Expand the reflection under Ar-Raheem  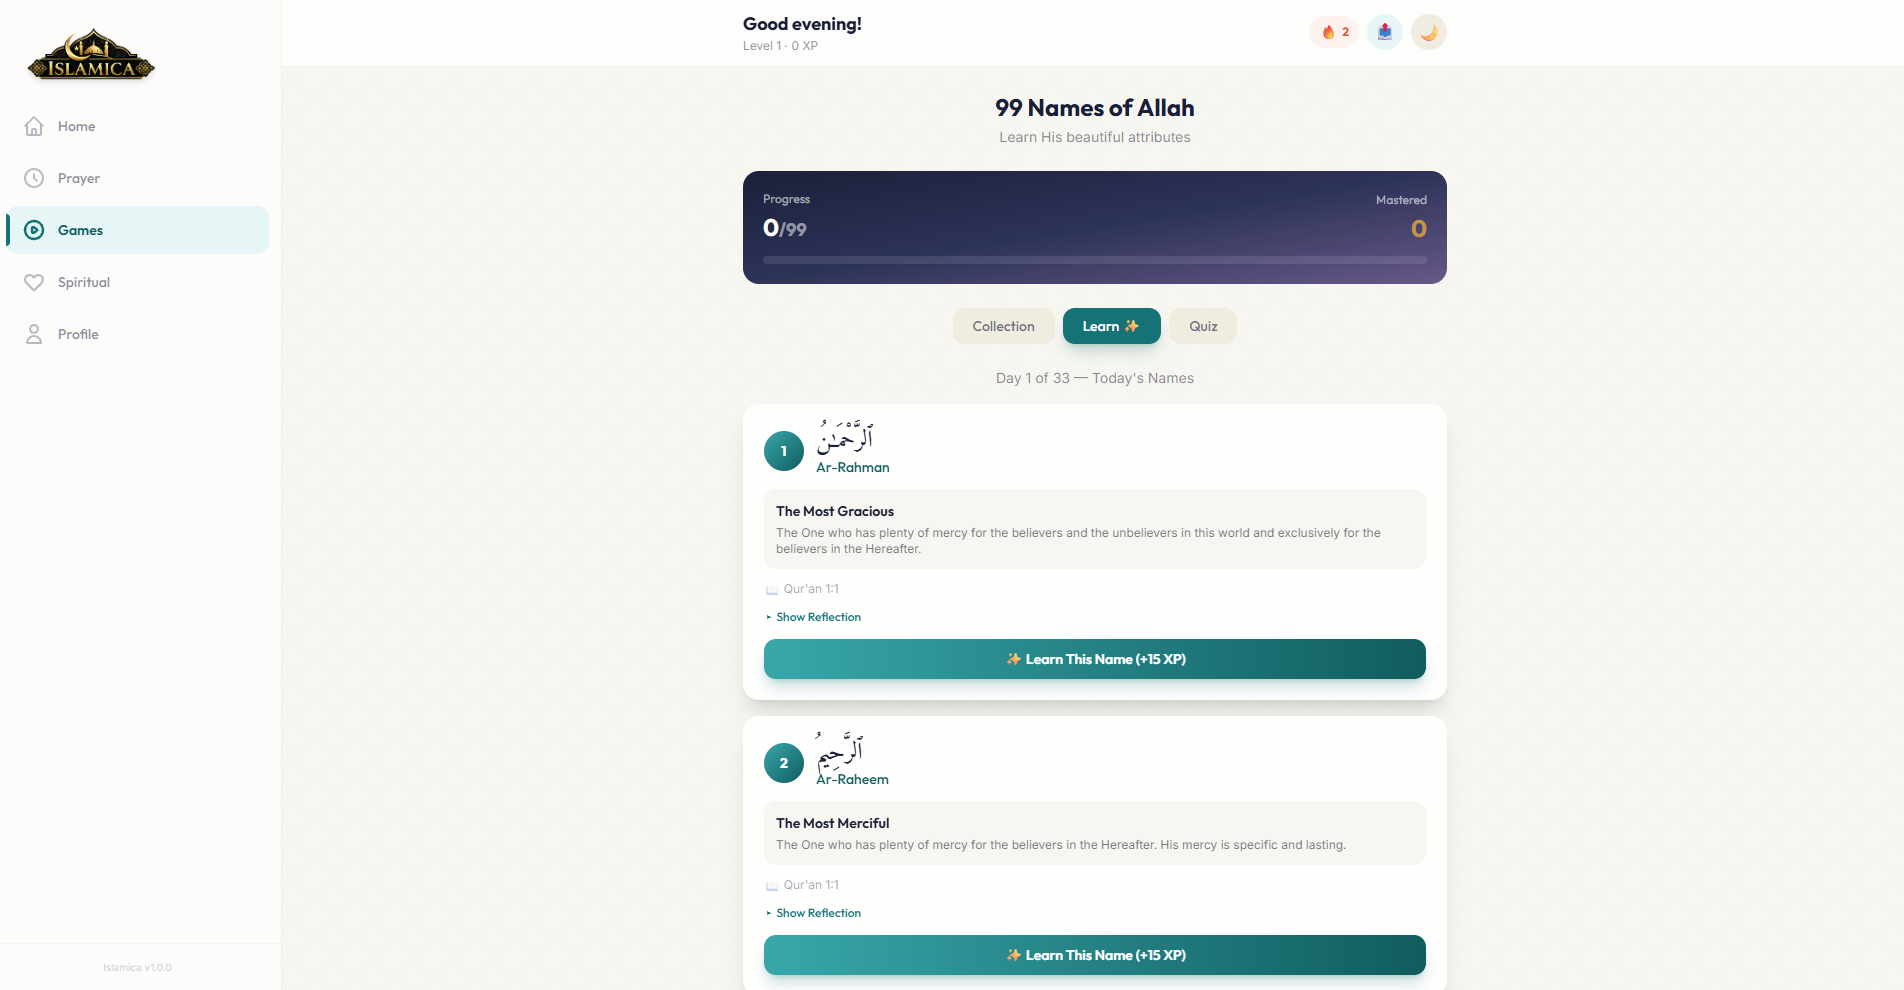(812, 913)
